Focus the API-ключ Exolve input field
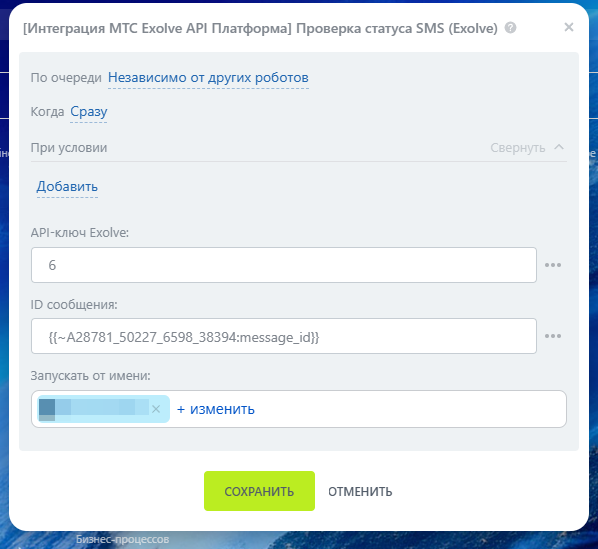The image size is (598, 549). tap(284, 265)
